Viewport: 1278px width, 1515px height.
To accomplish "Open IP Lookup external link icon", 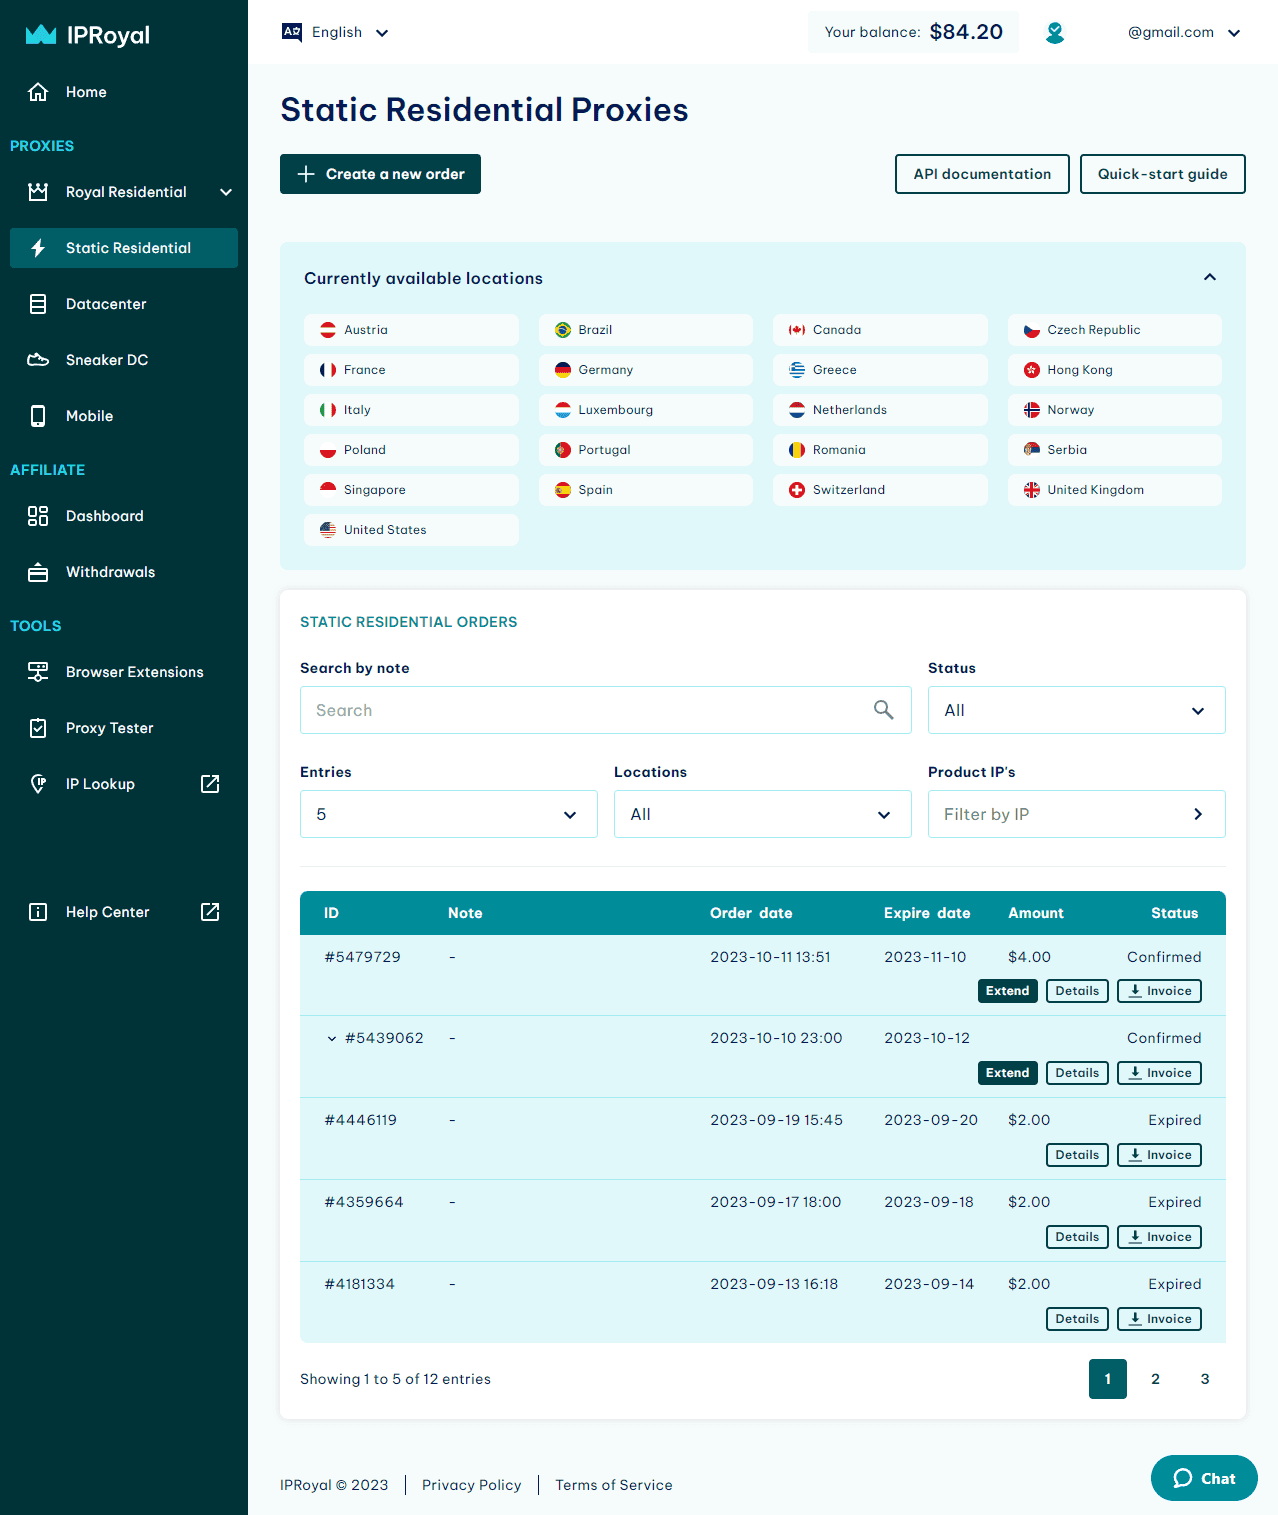I will [x=210, y=784].
